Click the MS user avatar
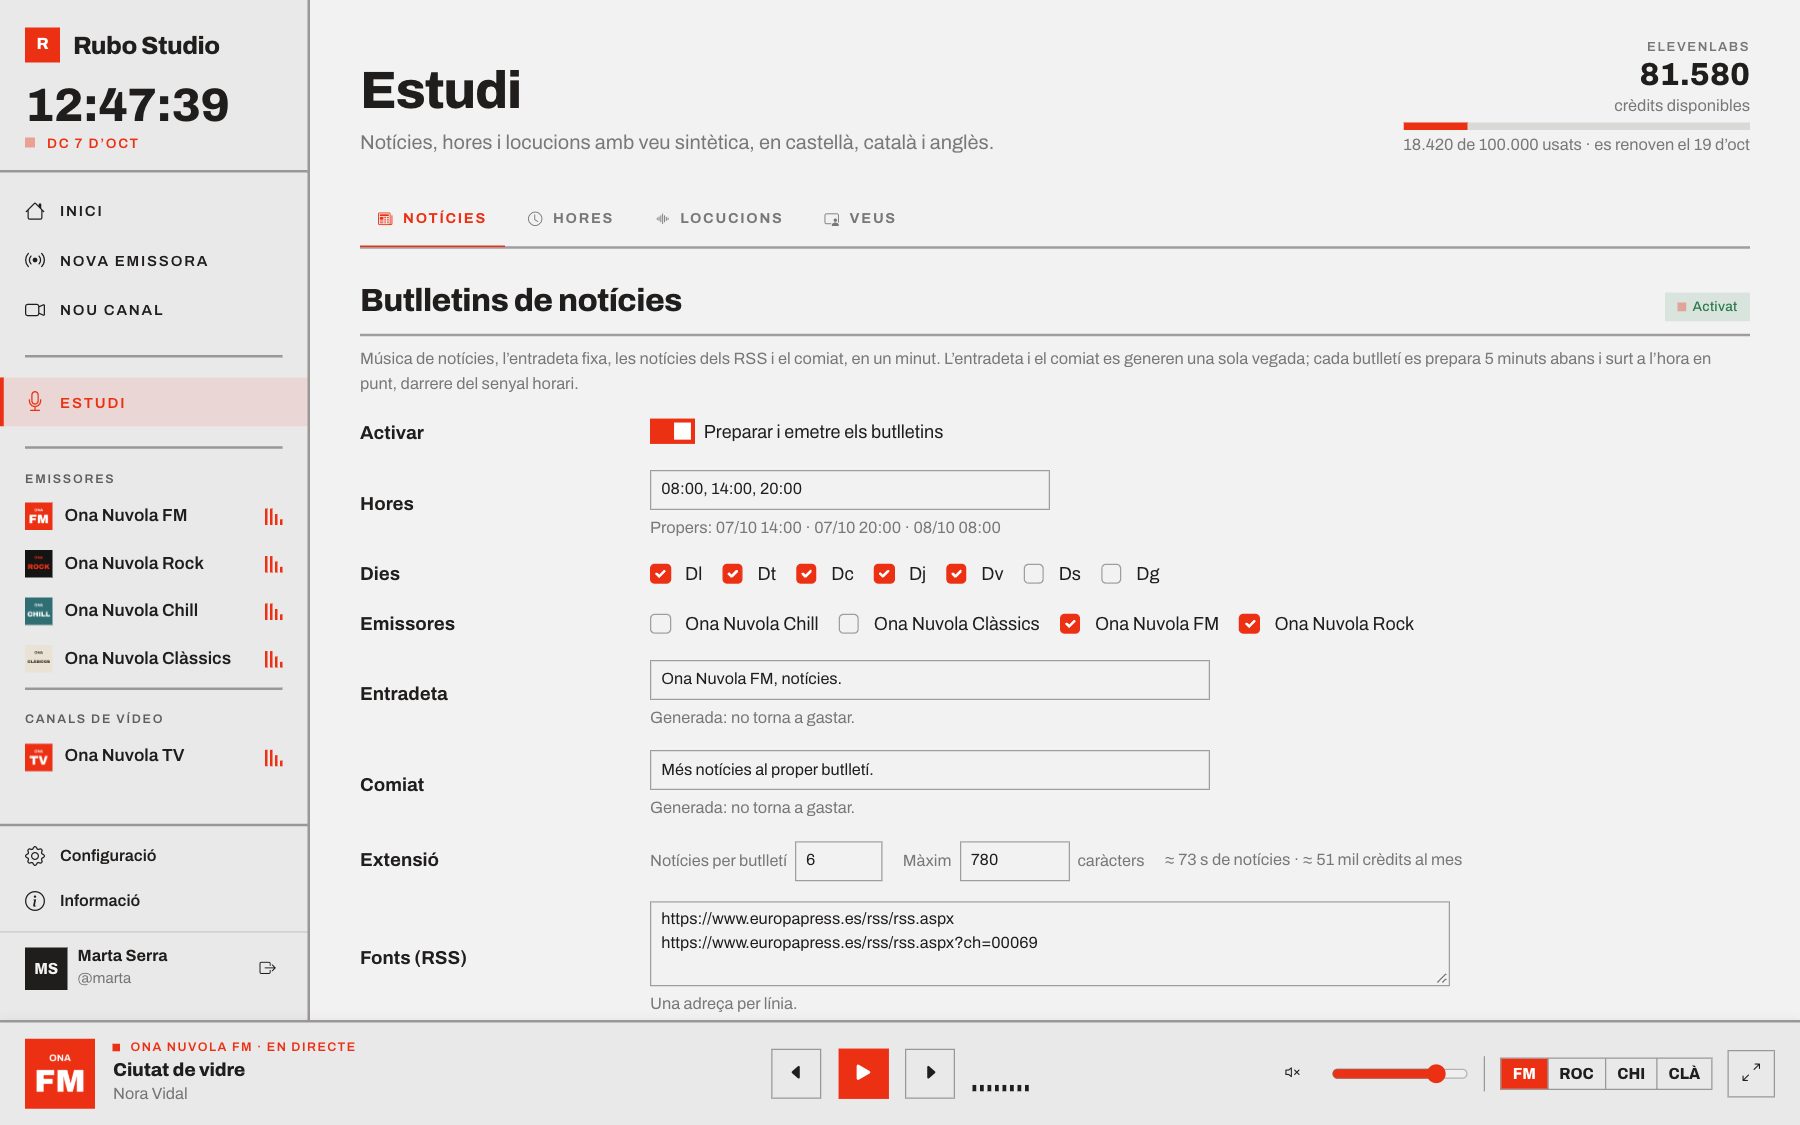Image resolution: width=1800 pixels, height=1125 pixels. click(x=46, y=968)
